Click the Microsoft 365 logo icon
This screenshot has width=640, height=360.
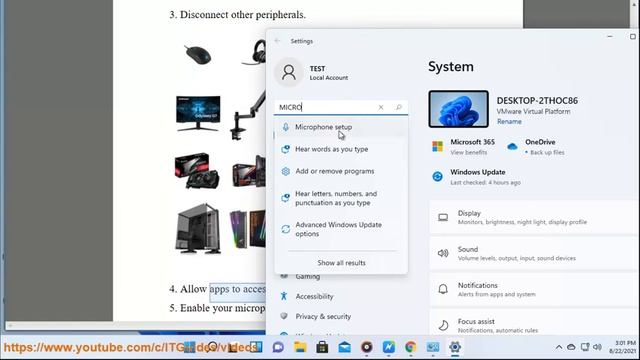point(437,147)
